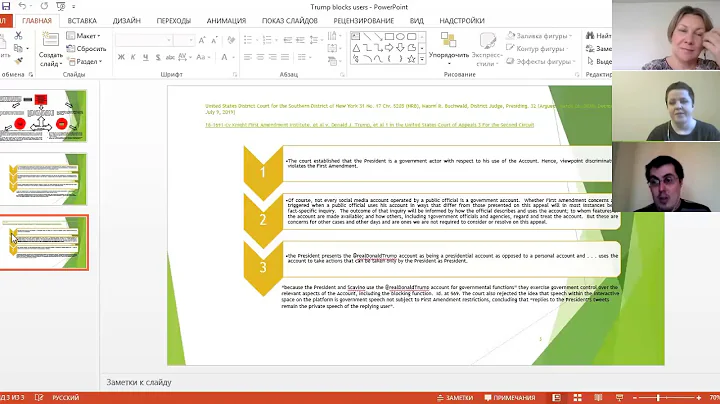Toggle text shadow (S) formatting
Screen dimensions: 720x404
[158, 57]
